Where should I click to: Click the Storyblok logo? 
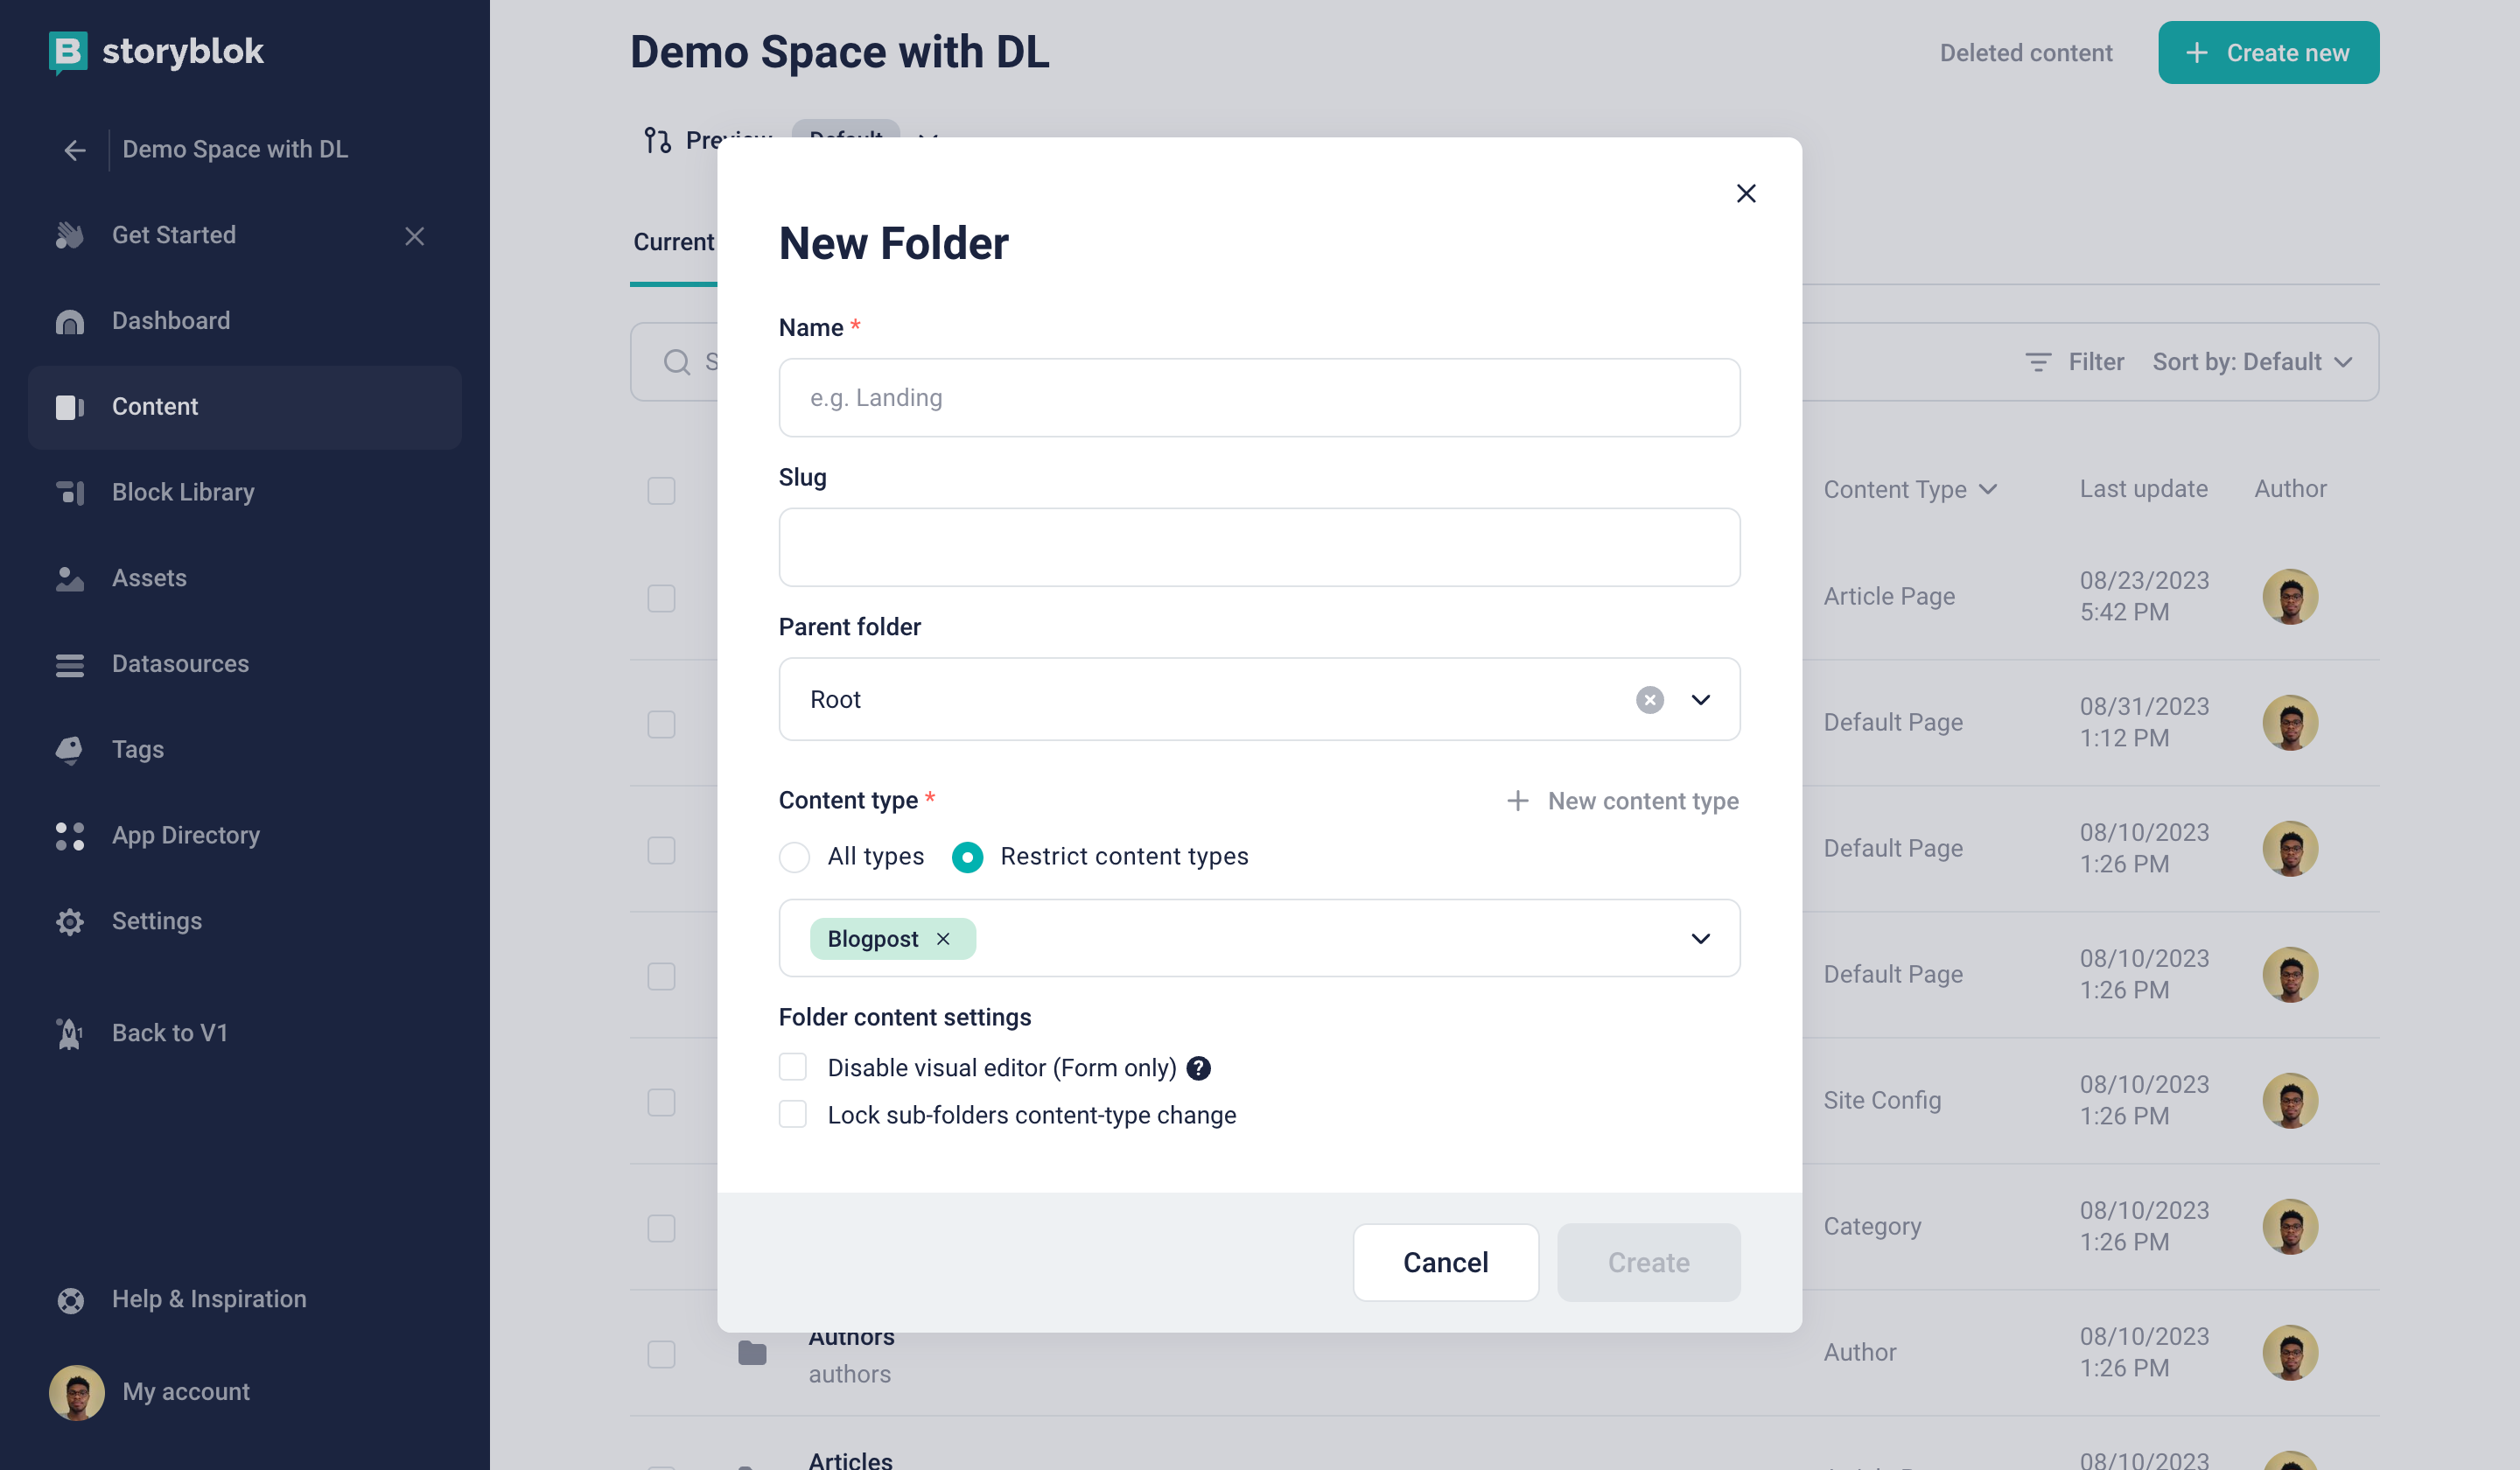click(x=156, y=51)
